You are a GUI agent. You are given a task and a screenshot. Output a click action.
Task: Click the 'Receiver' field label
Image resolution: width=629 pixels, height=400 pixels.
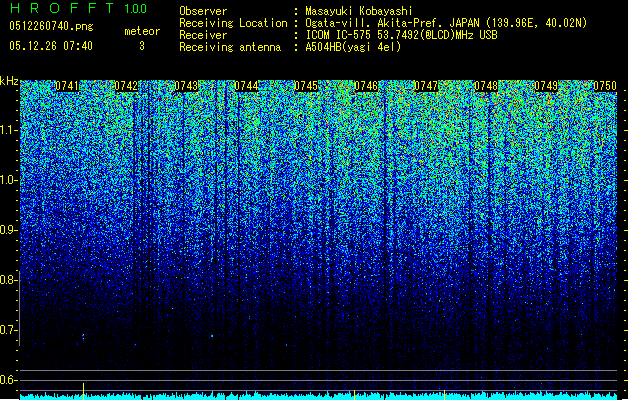[203, 35]
